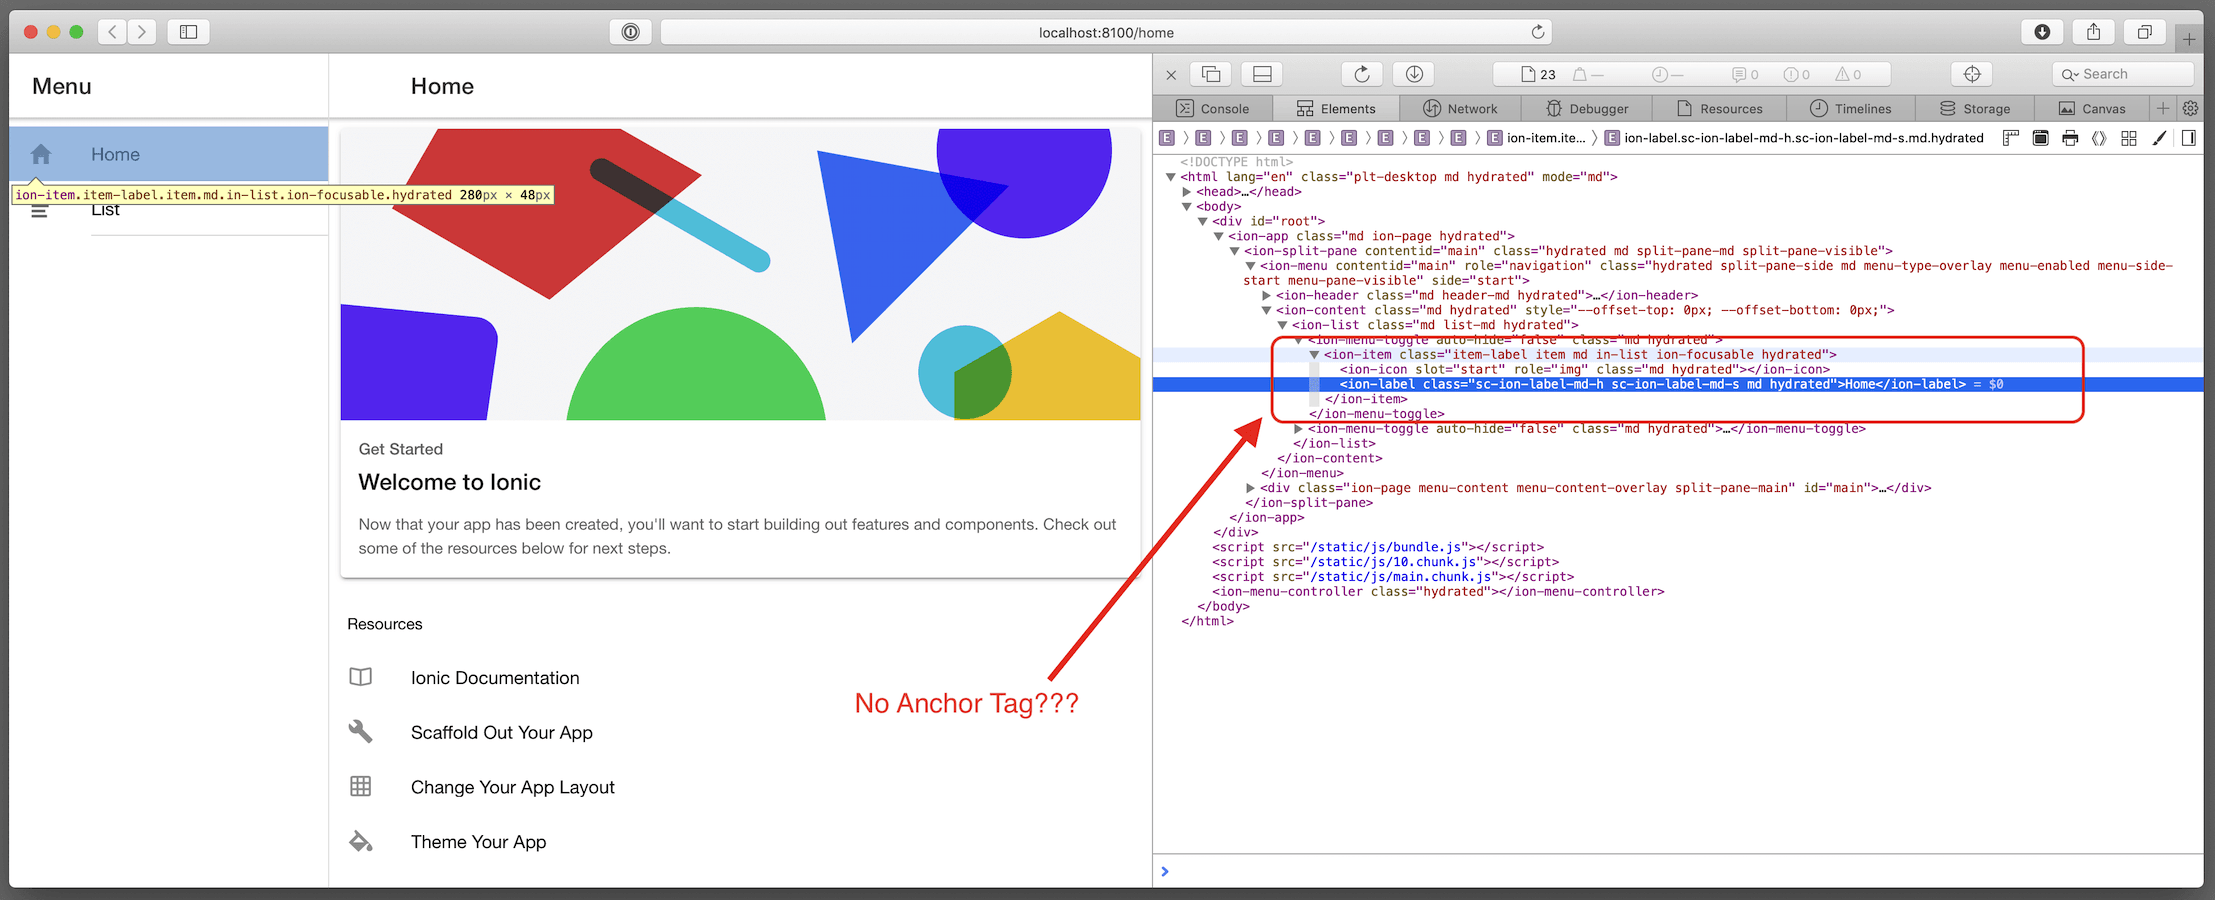Show Safari downloads

2042,32
